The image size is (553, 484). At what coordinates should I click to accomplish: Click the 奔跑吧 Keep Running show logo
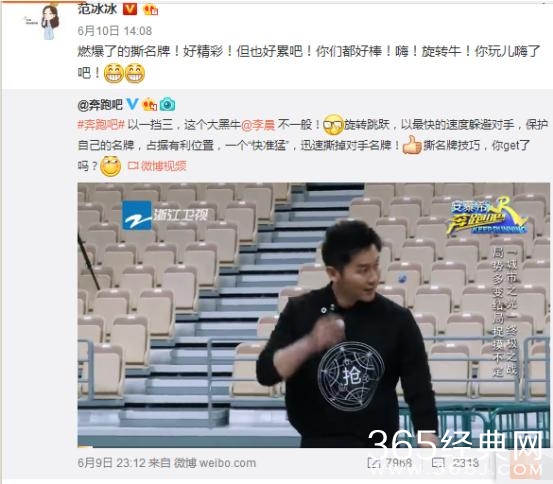pos(488,217)
